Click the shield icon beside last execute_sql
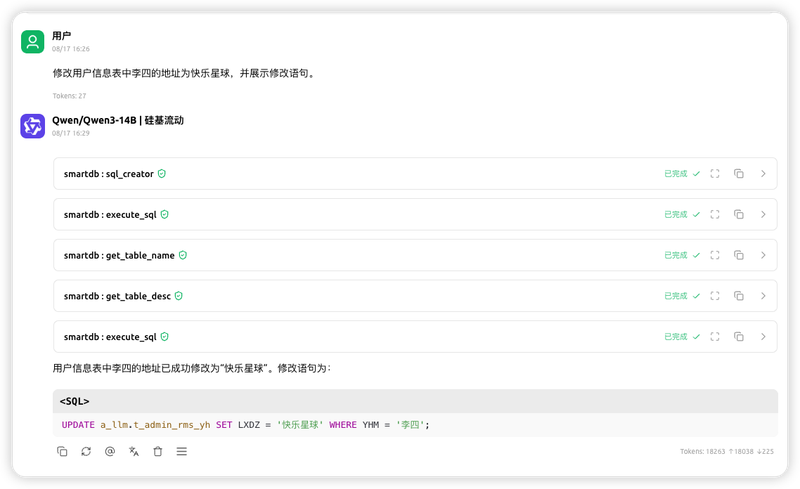 tap(164, 337)
